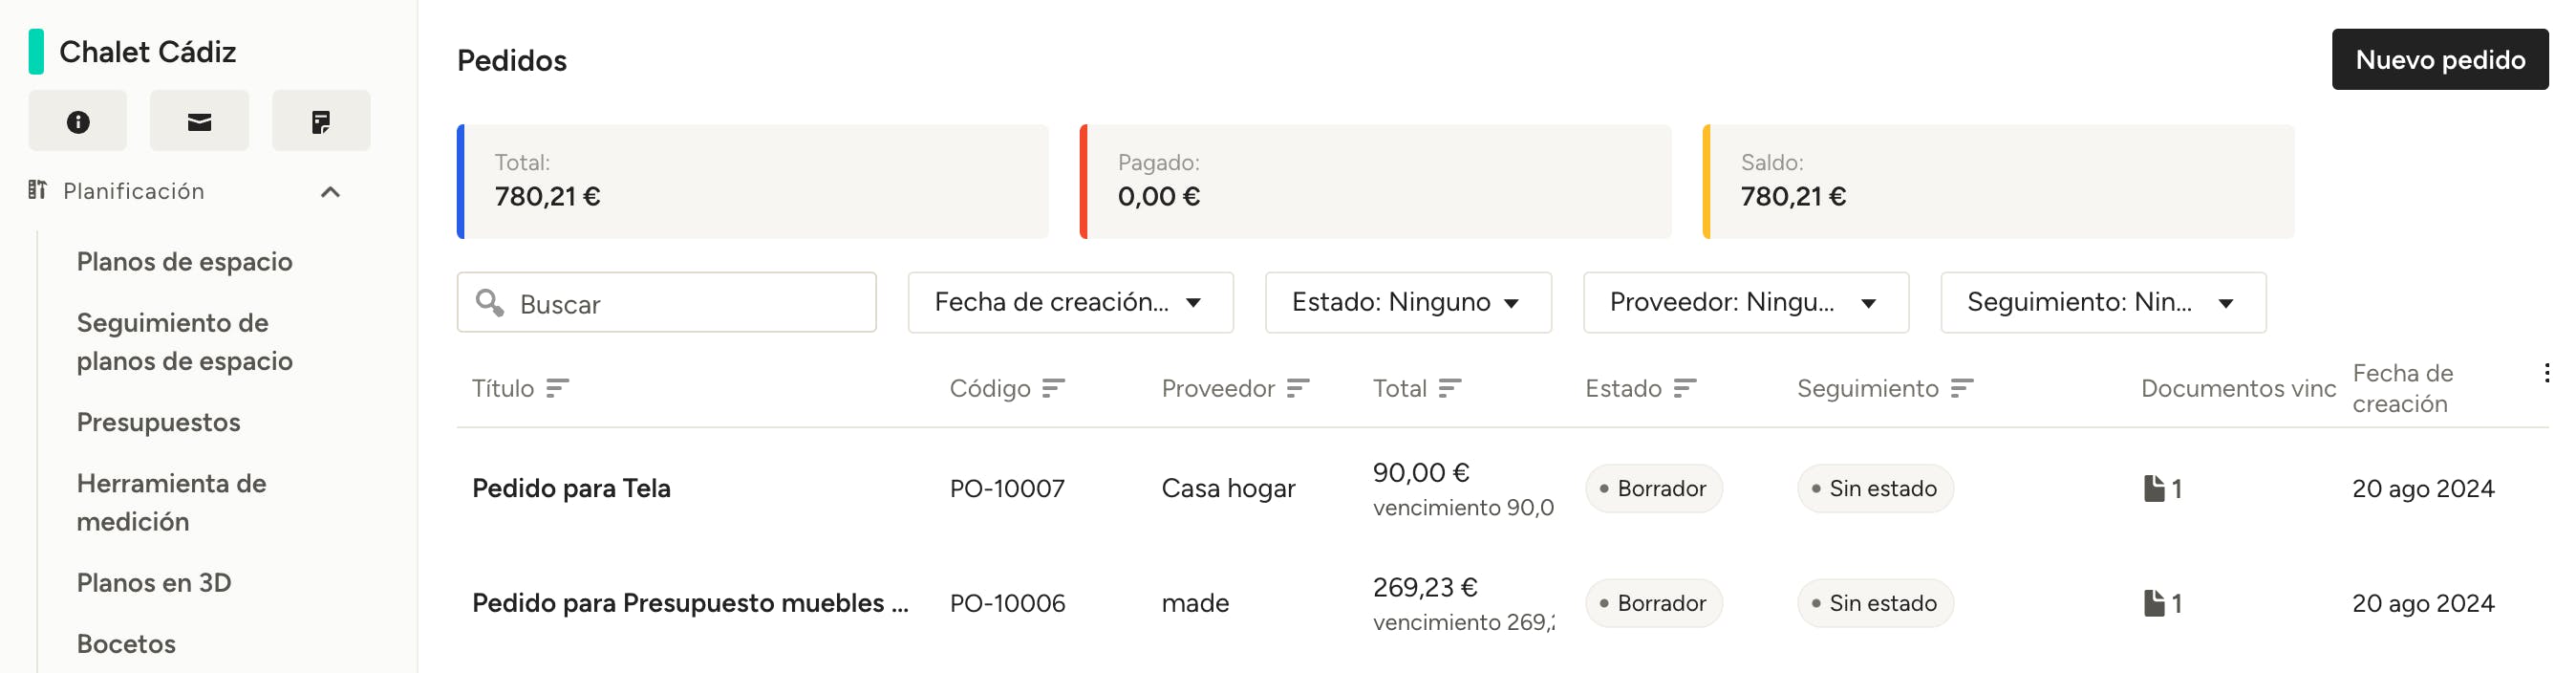
Task: Collapse the Planificación sidebar section
Action: tap(330, 191)
